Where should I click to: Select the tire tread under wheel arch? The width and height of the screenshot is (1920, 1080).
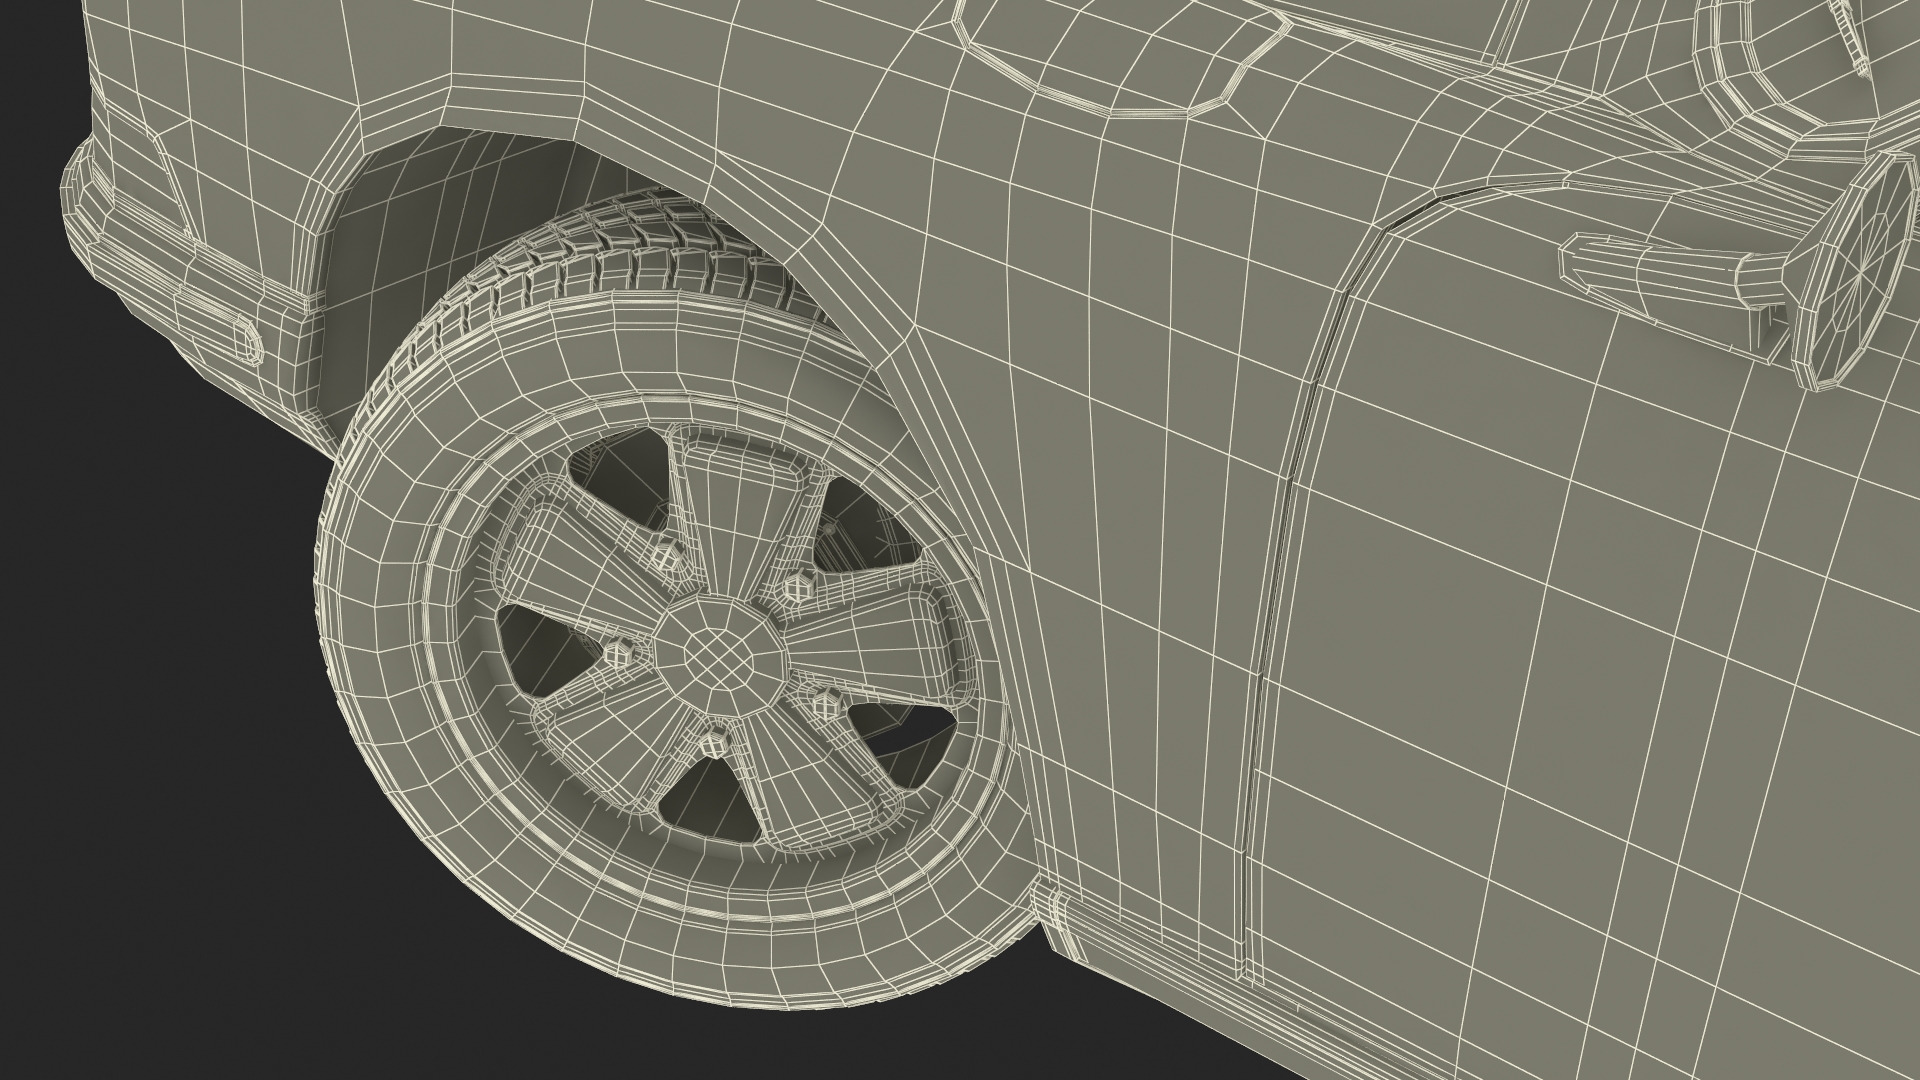tap(640, 255)
